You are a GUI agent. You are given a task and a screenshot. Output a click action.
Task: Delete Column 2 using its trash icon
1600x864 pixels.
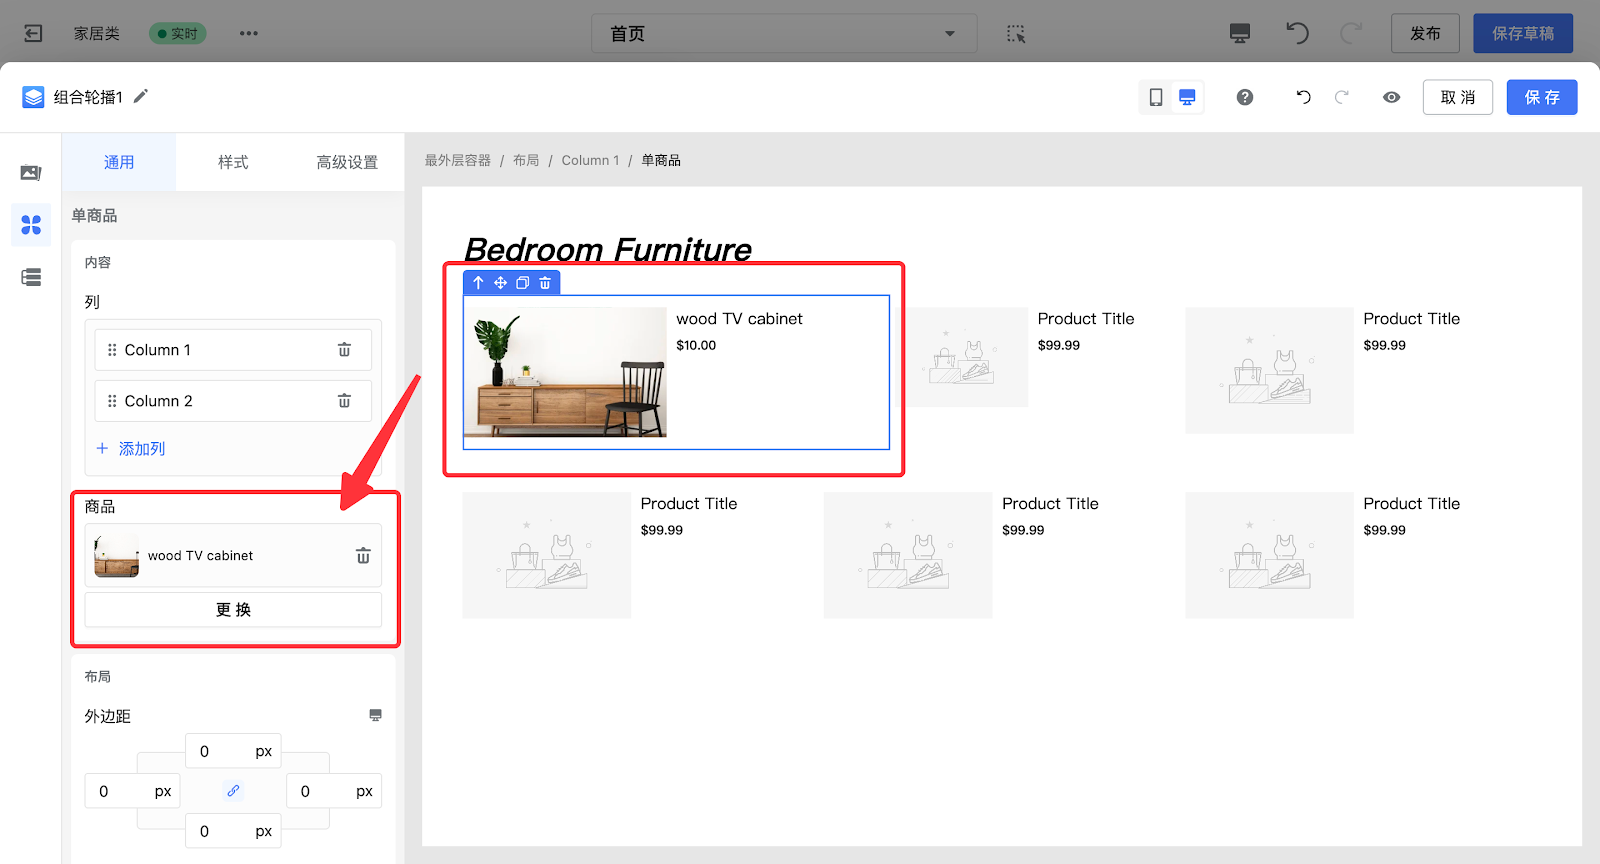pyautogui.click(x=344, y=401)
